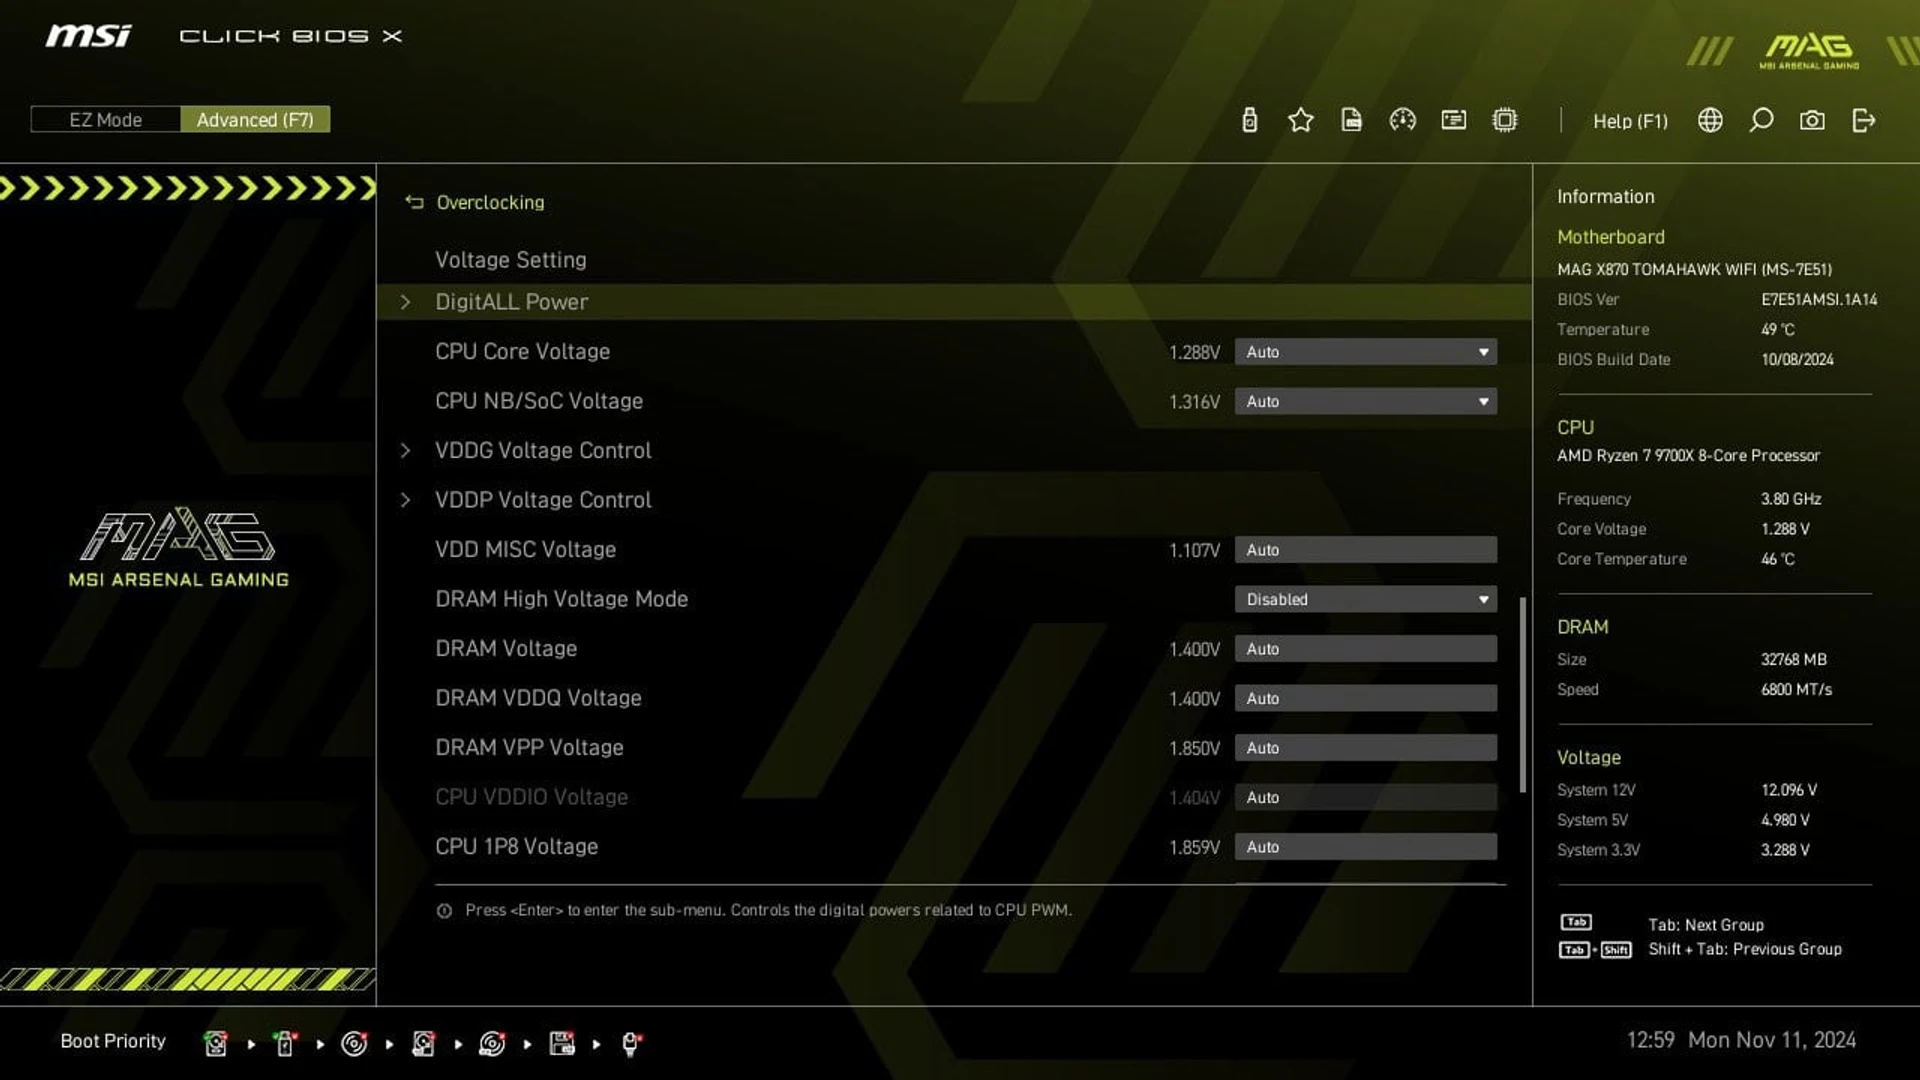
Task: Expand the DigitALL Power submenu chevron
Action: tap(405, 302)
